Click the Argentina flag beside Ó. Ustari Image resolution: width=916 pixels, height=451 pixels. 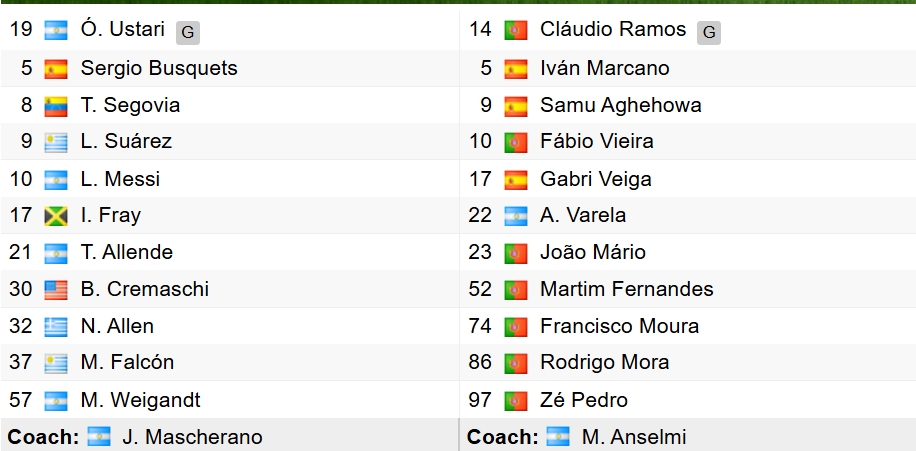click(x=56, y=31)
